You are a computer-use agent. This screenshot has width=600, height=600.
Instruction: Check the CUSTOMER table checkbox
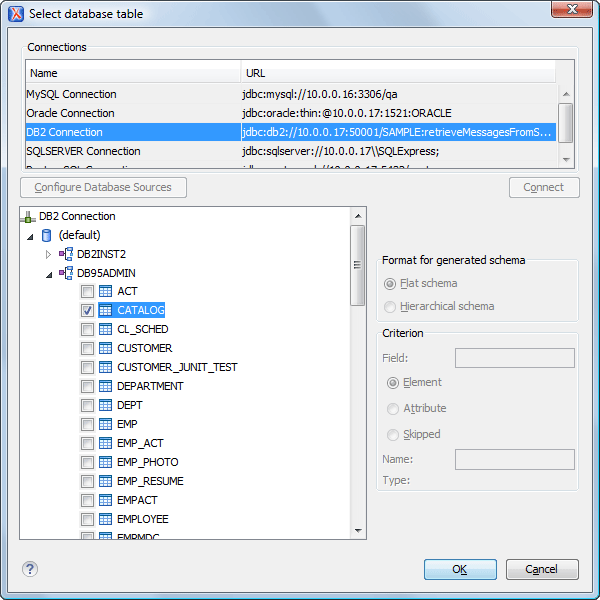coord(87,348)
